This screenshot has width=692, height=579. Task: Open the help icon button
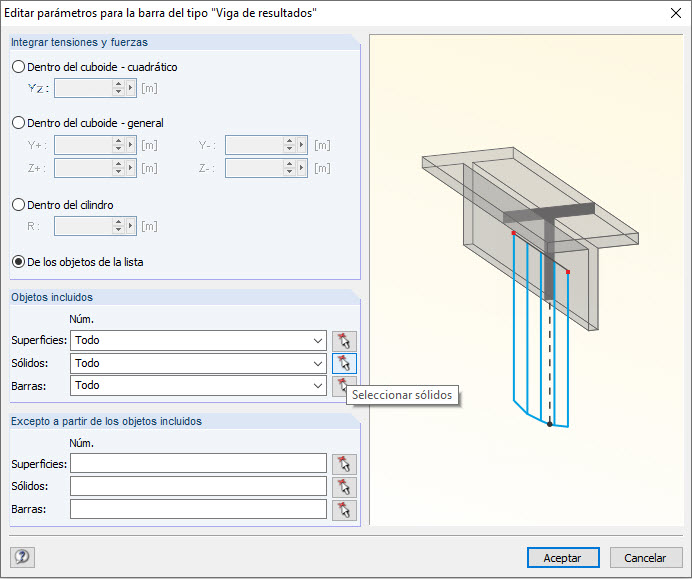point(22,557)
